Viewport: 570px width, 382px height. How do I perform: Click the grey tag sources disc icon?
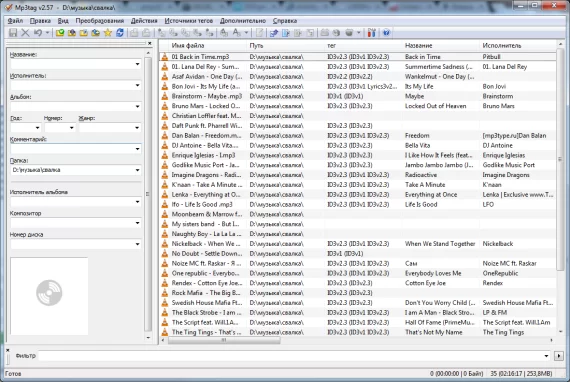(x=349, y=33)
